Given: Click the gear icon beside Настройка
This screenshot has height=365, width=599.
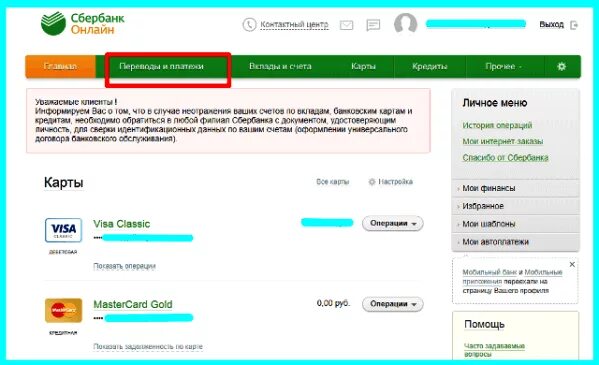Looking at the screenshot, I should pyautogui.click(x=372, y=182).
